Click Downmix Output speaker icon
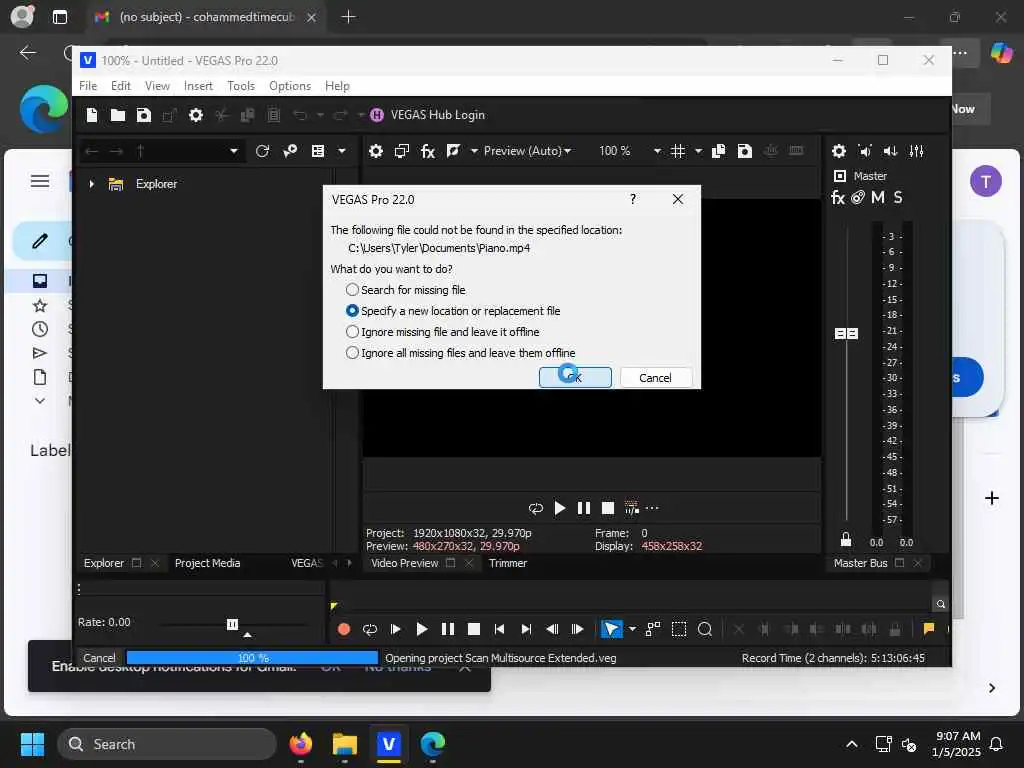Image resolution: width=1024 pixels, height=768 pixels. [865, 151]
